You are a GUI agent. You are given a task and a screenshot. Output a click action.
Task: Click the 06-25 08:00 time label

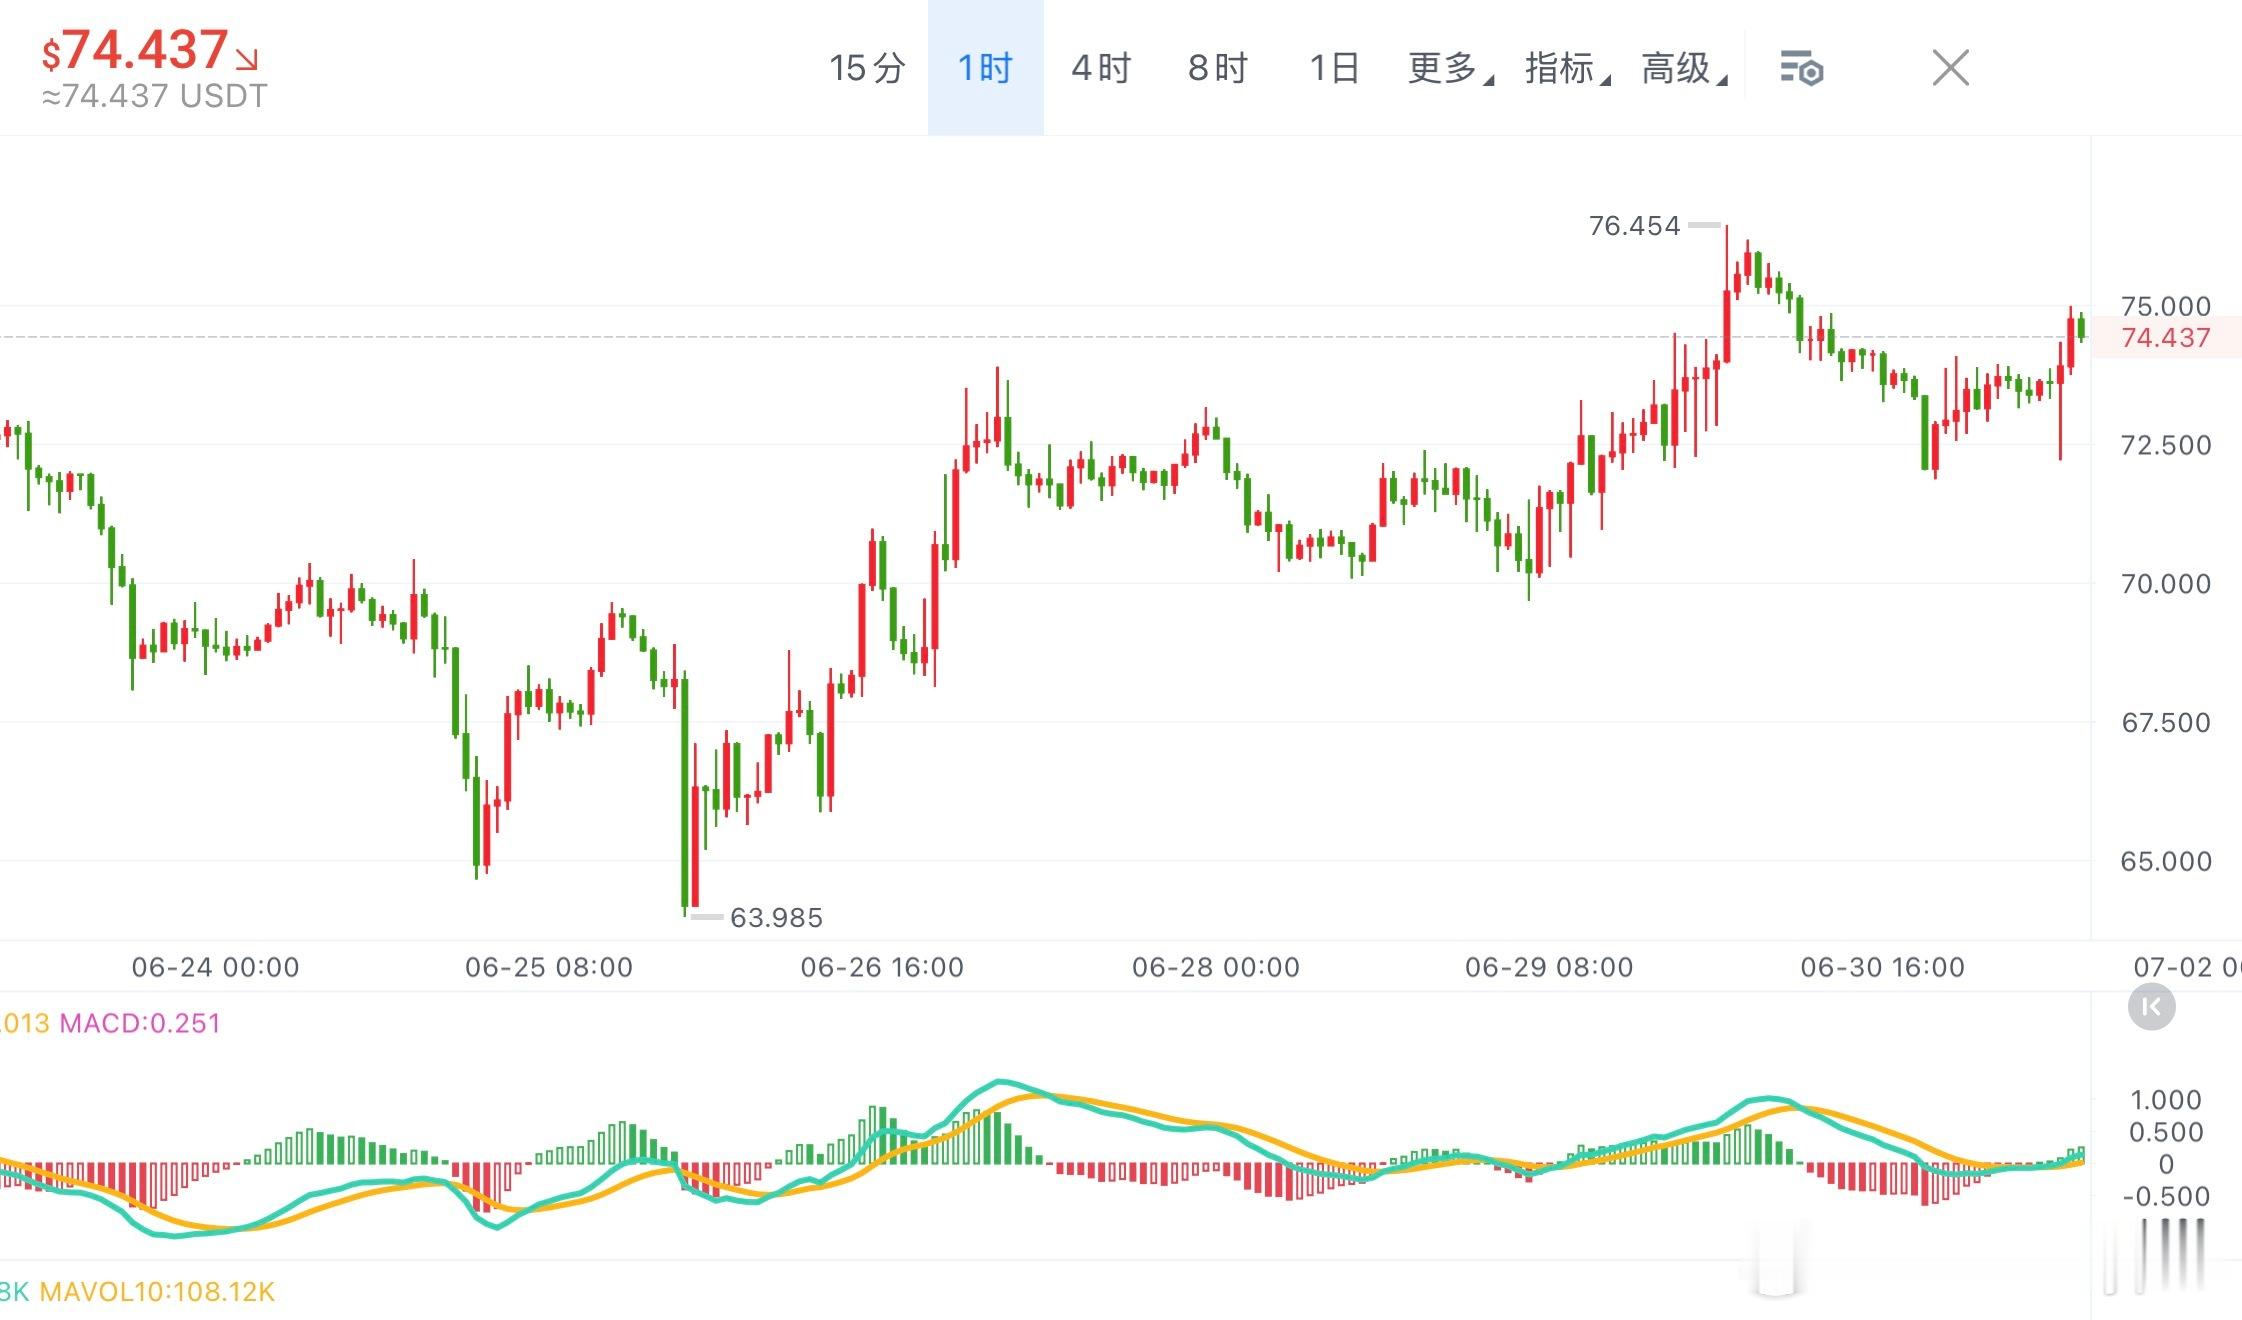[x=549, y=968]
